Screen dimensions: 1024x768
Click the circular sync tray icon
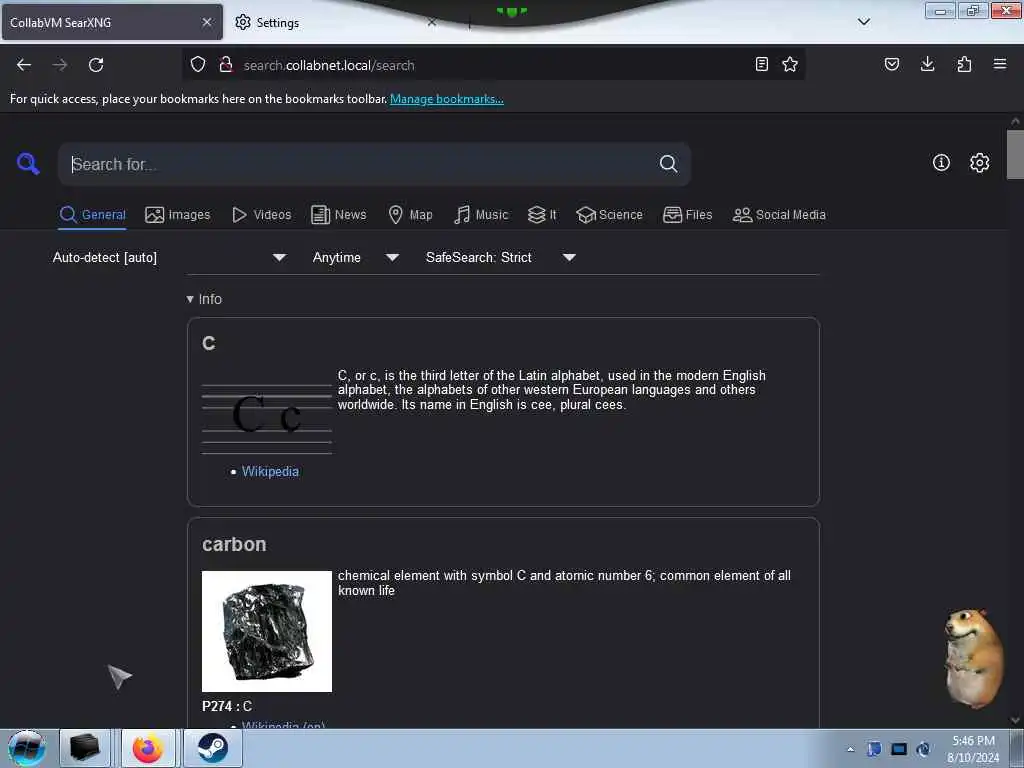[x=923, y=749]
